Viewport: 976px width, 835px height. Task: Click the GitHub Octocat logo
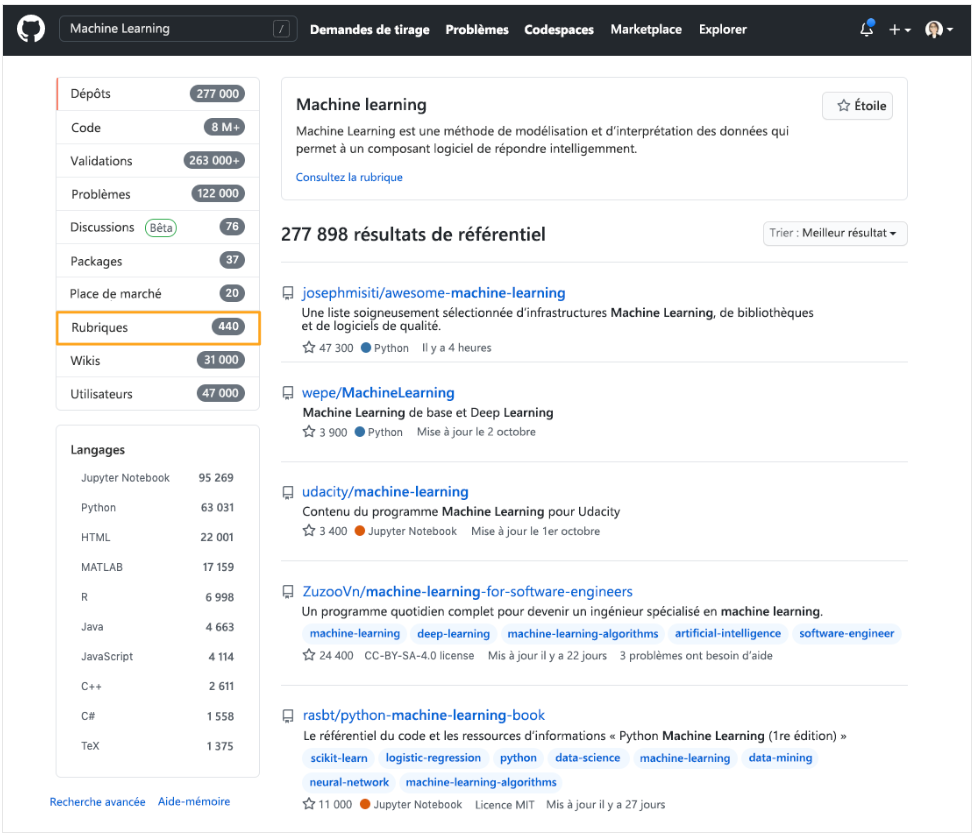point(31,29)
